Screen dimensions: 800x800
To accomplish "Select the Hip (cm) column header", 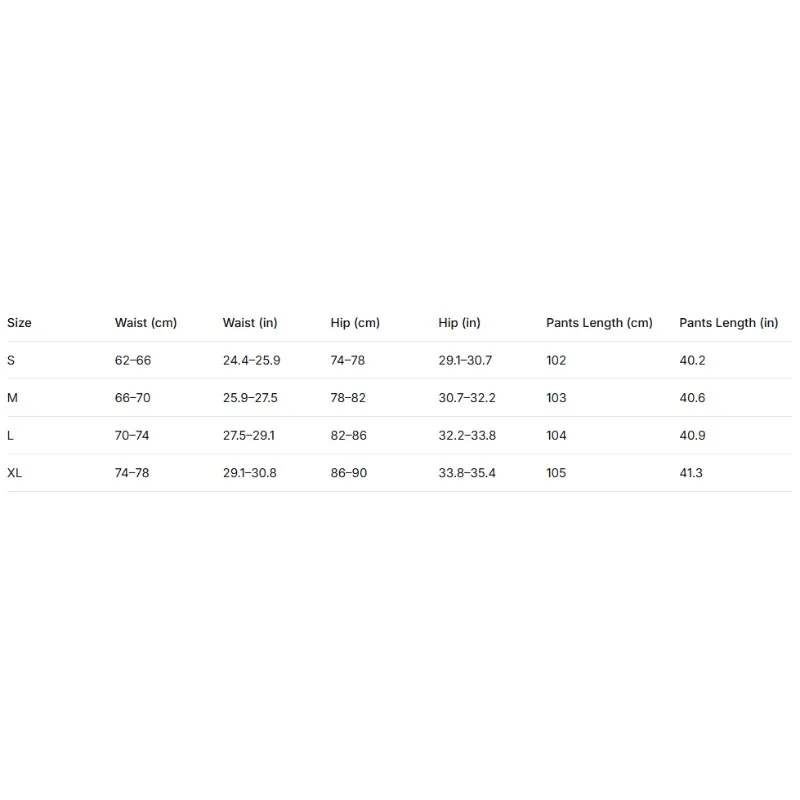I will tap(355, 323).
